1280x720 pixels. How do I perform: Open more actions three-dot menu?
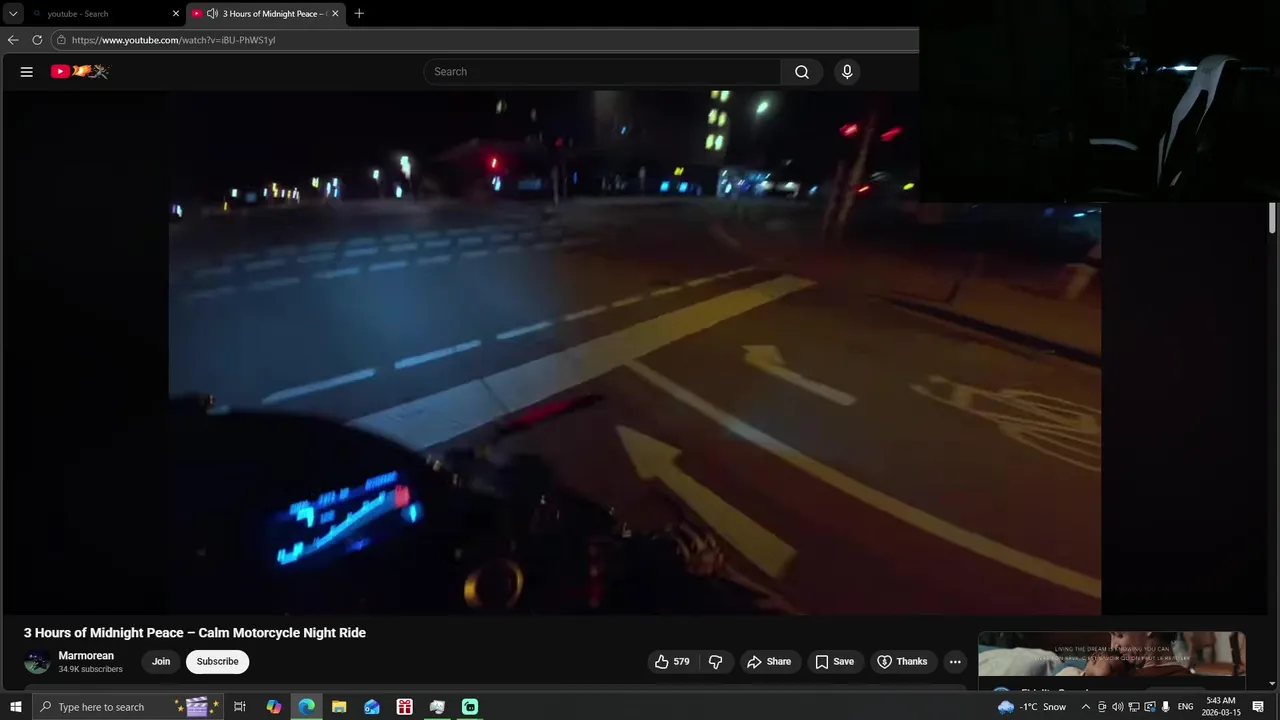pyautogui.click(x=955, y=662)
